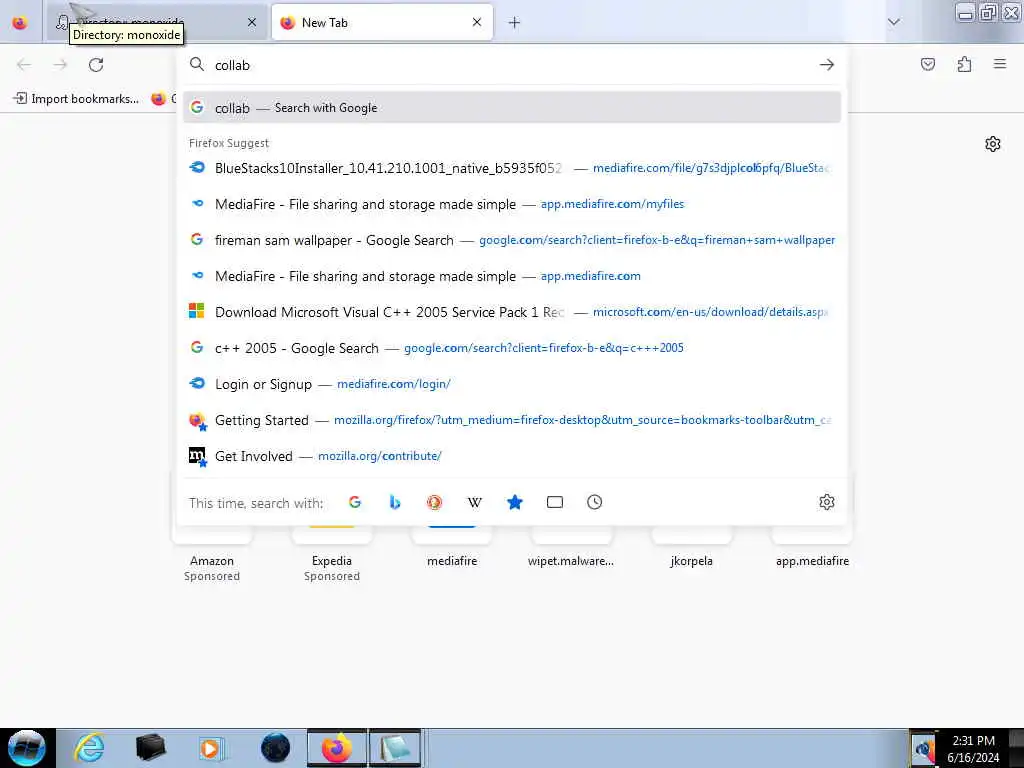Search this time with DuckDuckGo icon
This screenshot has height=768, width=1024.
point(434,502)
